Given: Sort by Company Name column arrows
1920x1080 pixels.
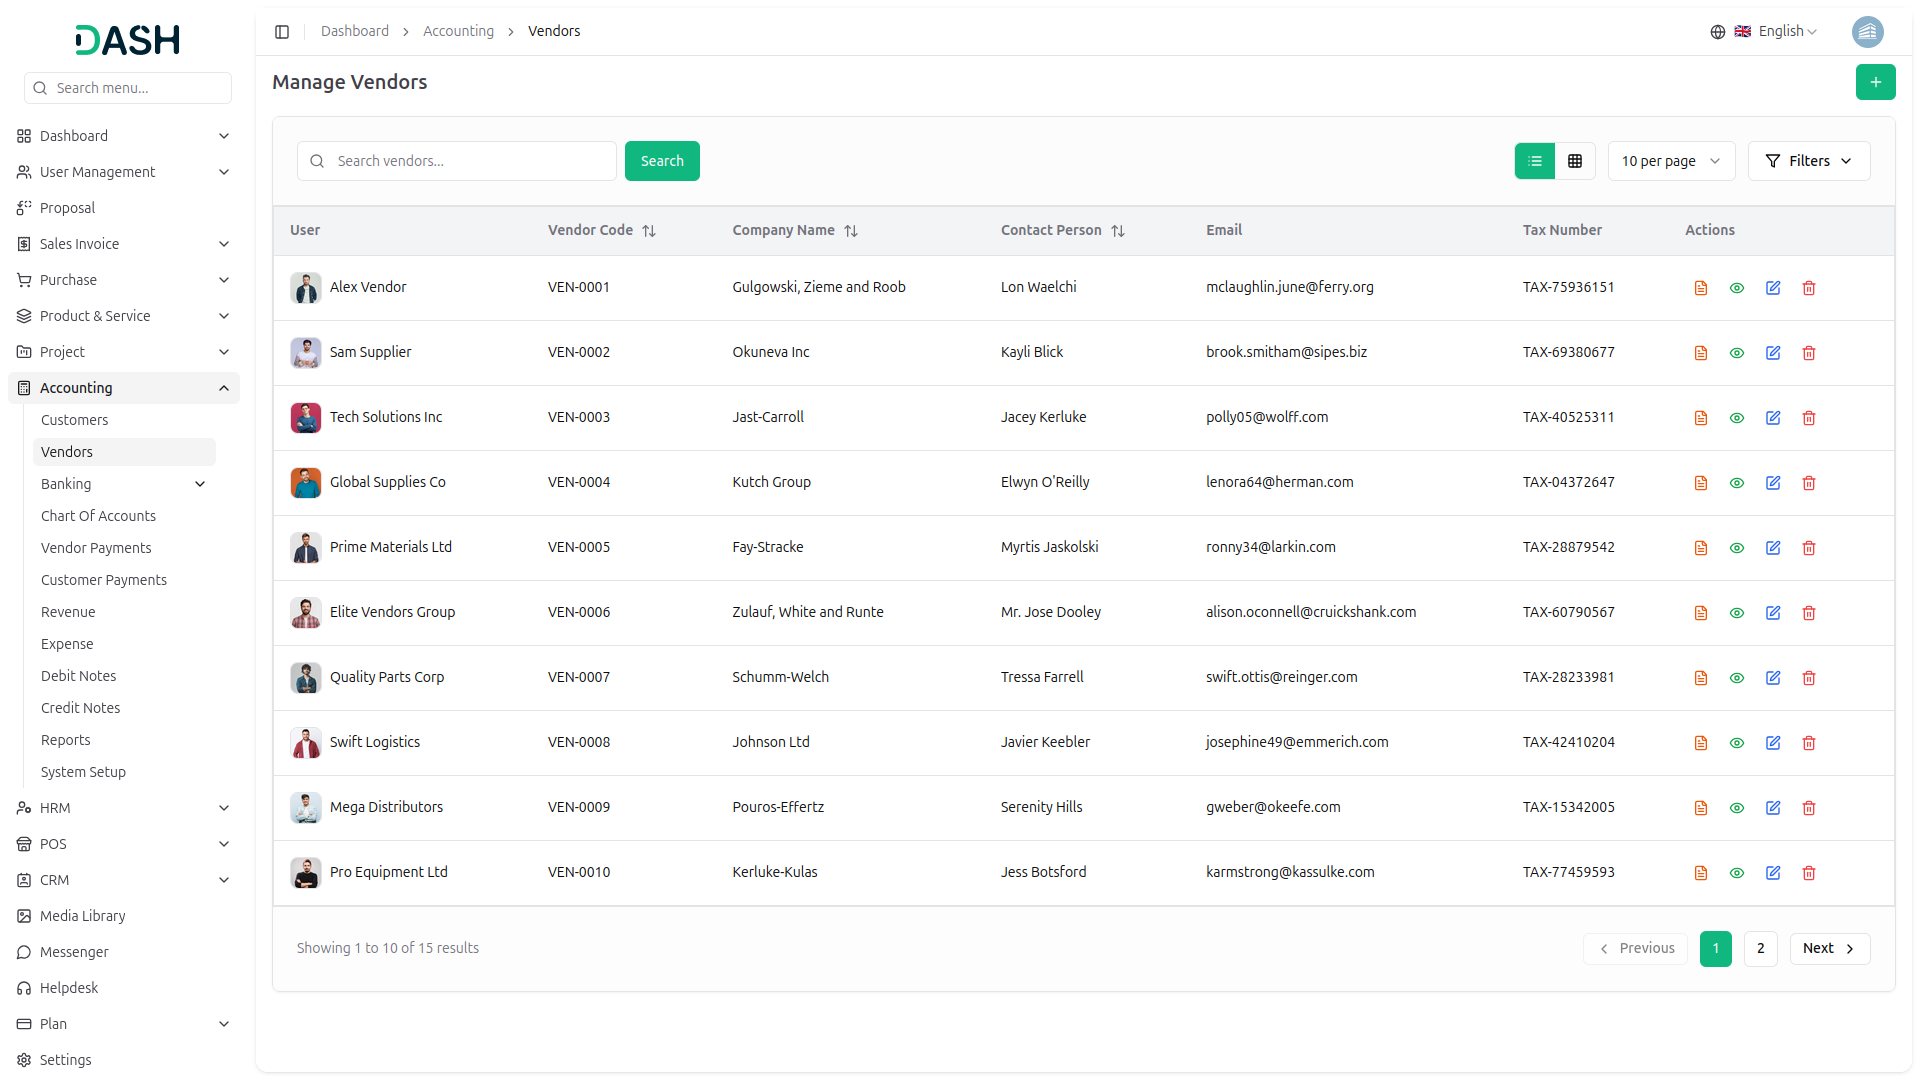Looking at the screenshot, I should 851,231.
